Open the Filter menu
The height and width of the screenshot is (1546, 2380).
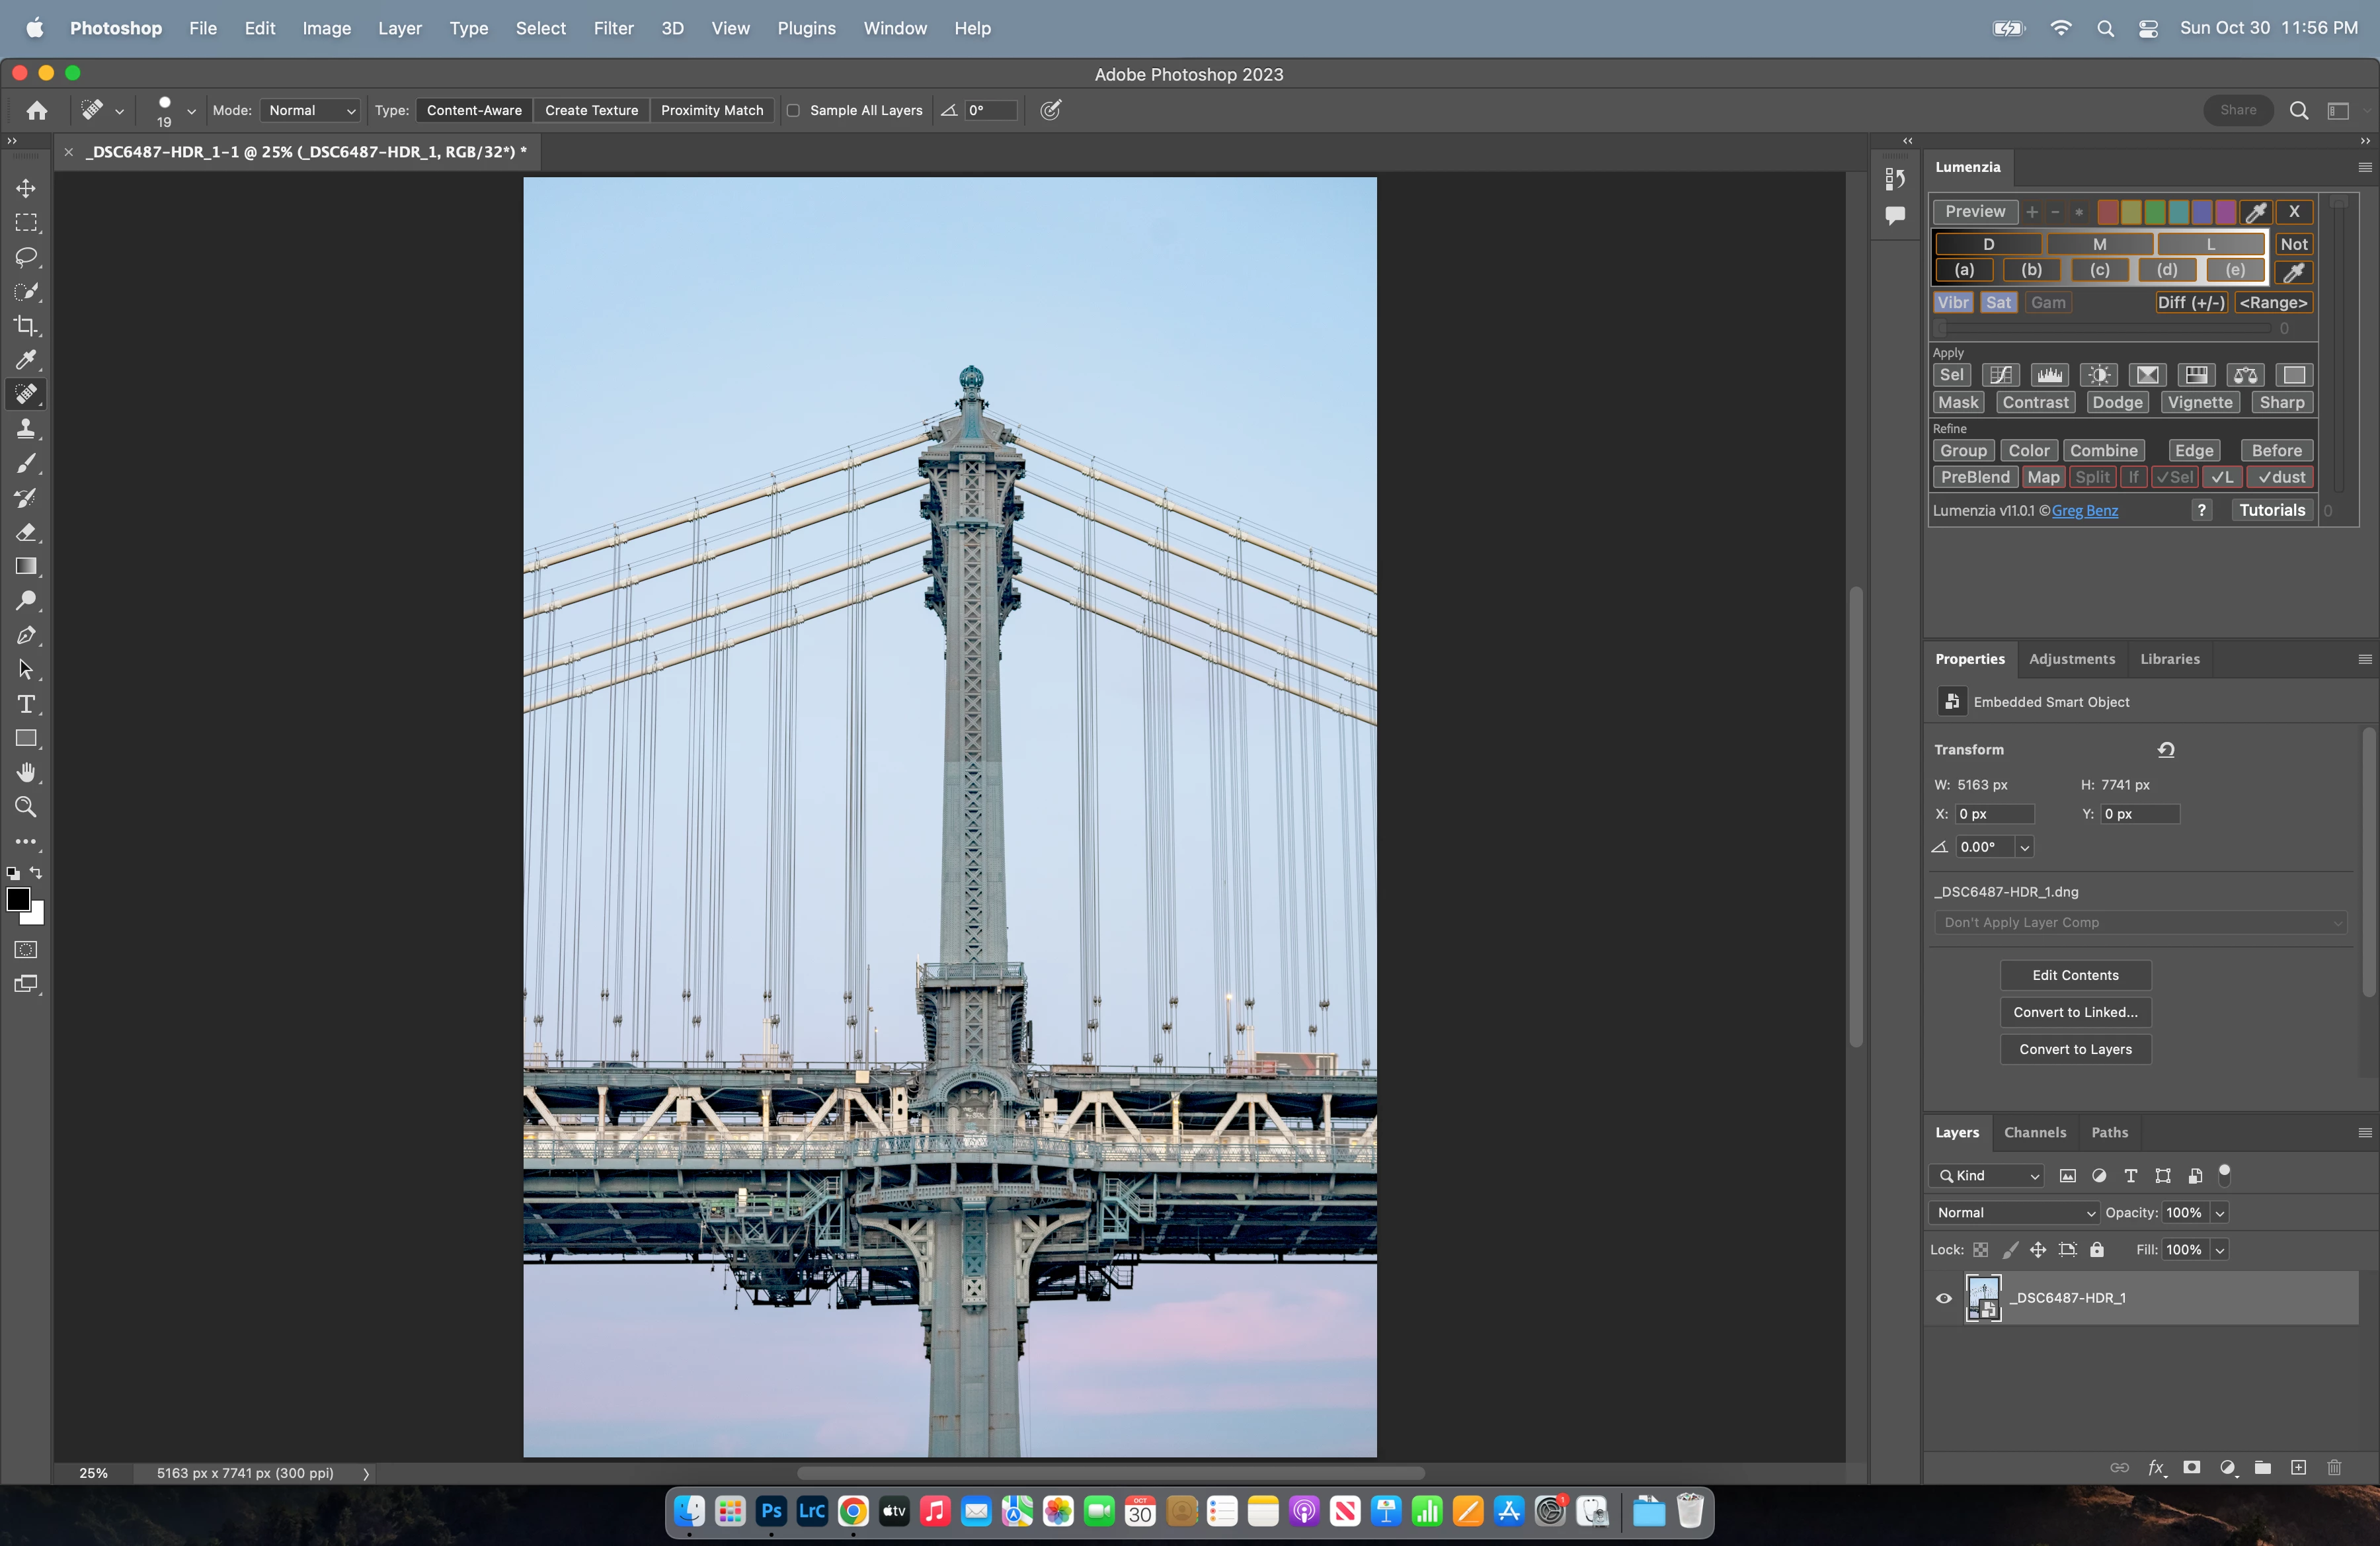[x=613, y=28]
